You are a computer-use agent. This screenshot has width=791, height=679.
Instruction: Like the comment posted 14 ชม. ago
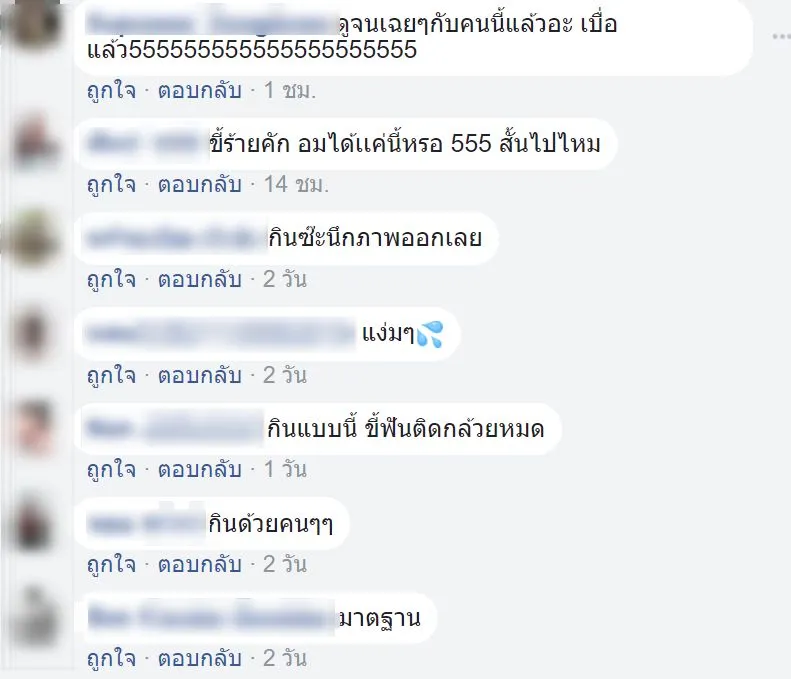pos(111,184)
